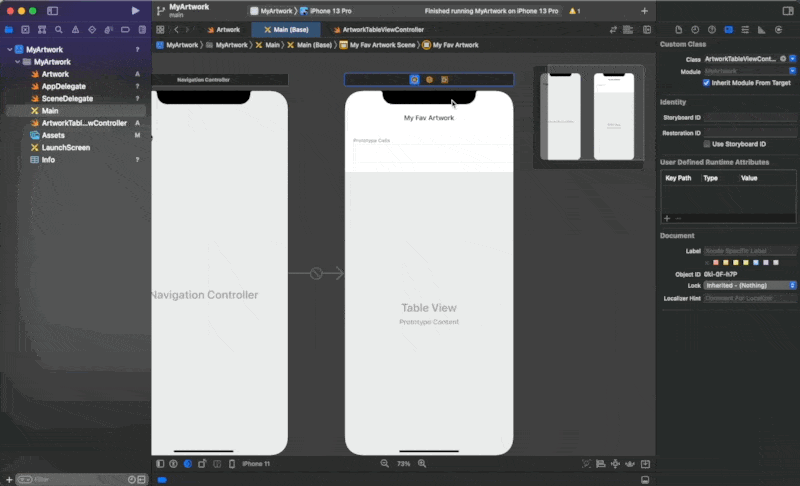Image resolution: width=800 pixels, height=486 pixels.
Task: Open the Class dropdown in Custom Class
Action: (x=792, y=59)
